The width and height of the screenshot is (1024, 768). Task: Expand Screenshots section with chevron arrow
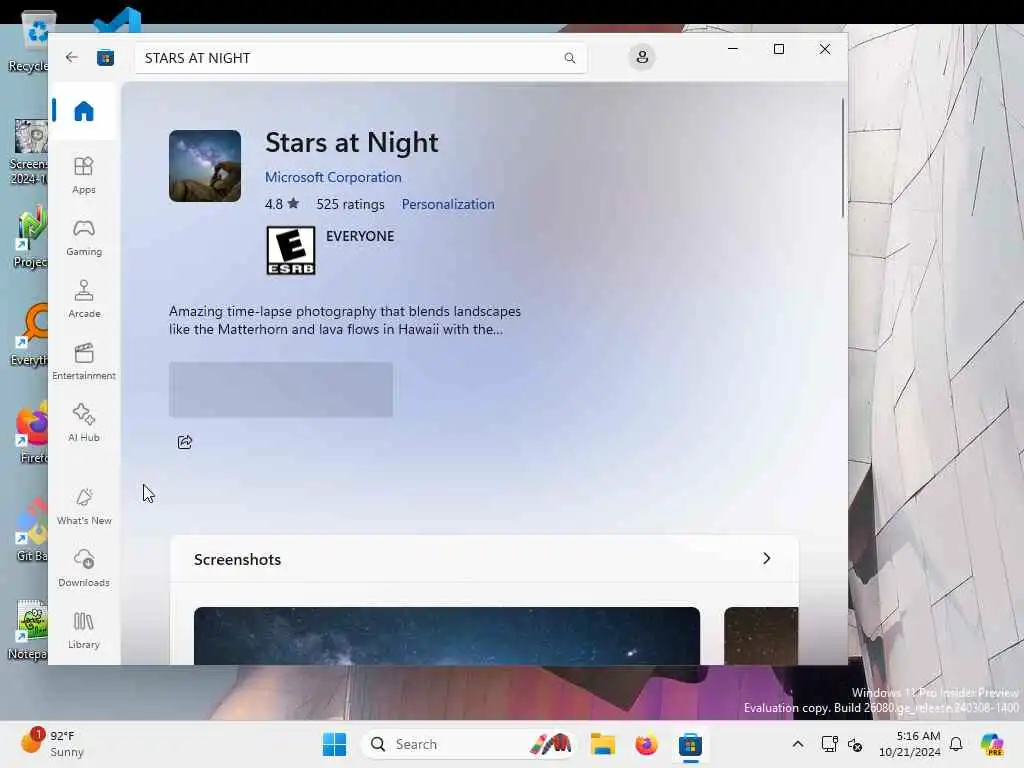(x=767, y=558)
